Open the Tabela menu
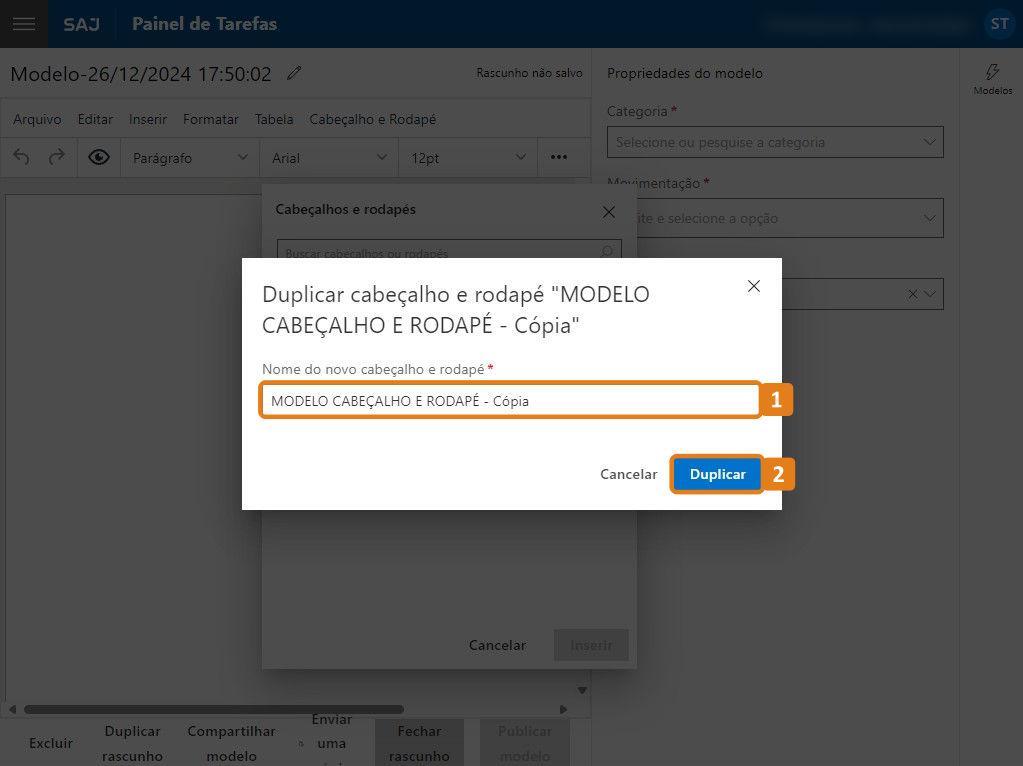This screenshot has height=766, width=1023. click(x=274, y=118)
